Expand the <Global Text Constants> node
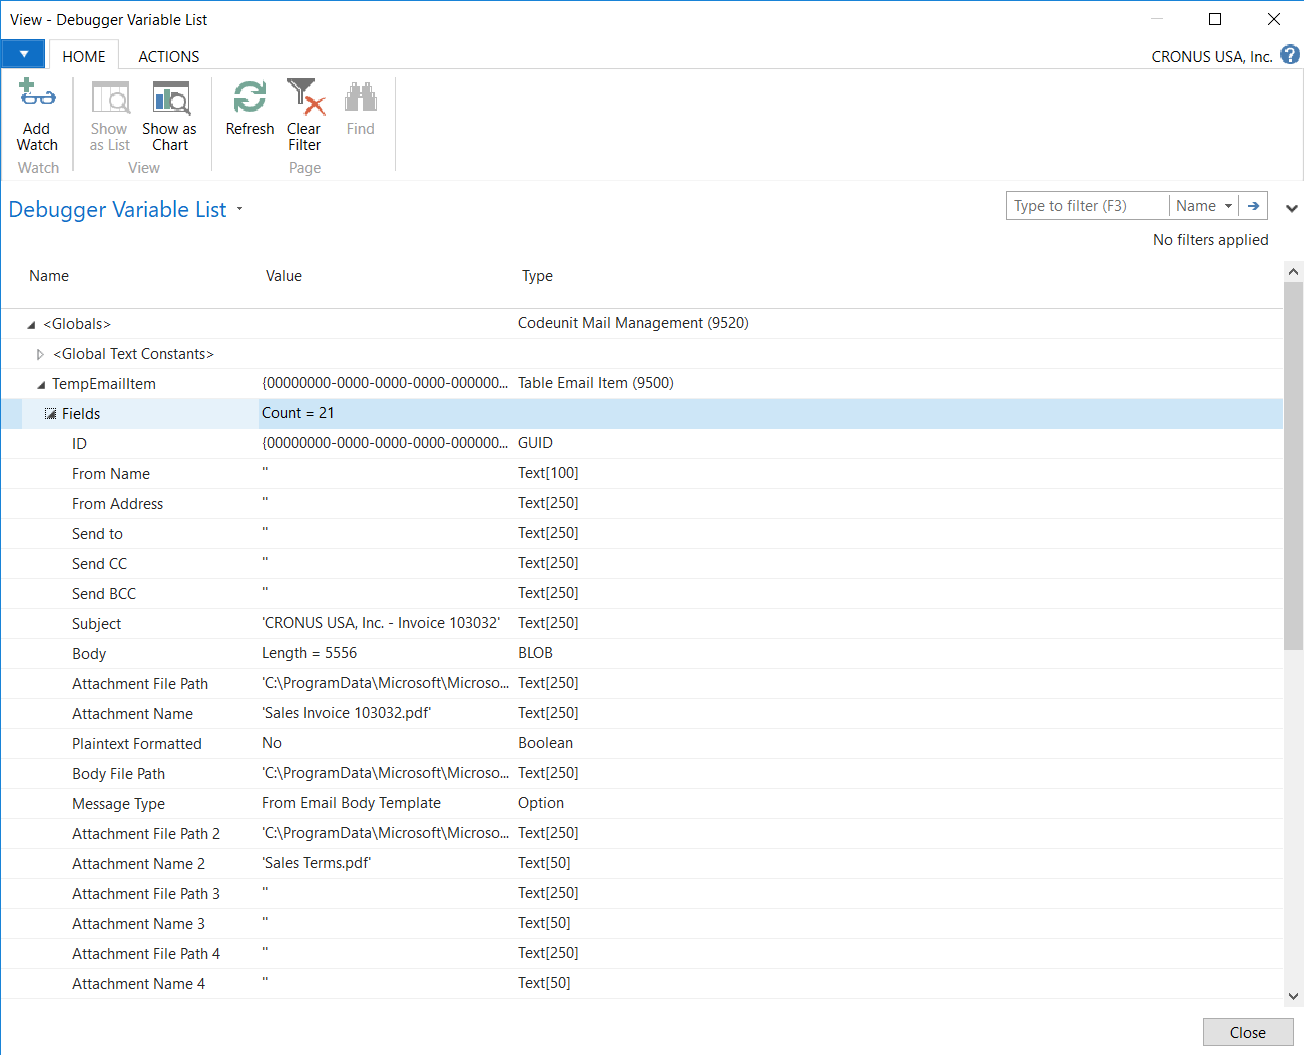This screenshot has height=1055, width=1304. click(40, 354)
